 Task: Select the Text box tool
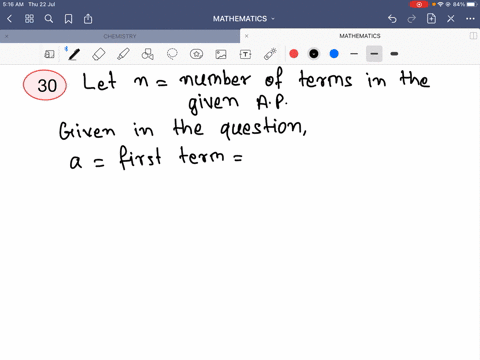pyautogui.click(x=245, y=54)
